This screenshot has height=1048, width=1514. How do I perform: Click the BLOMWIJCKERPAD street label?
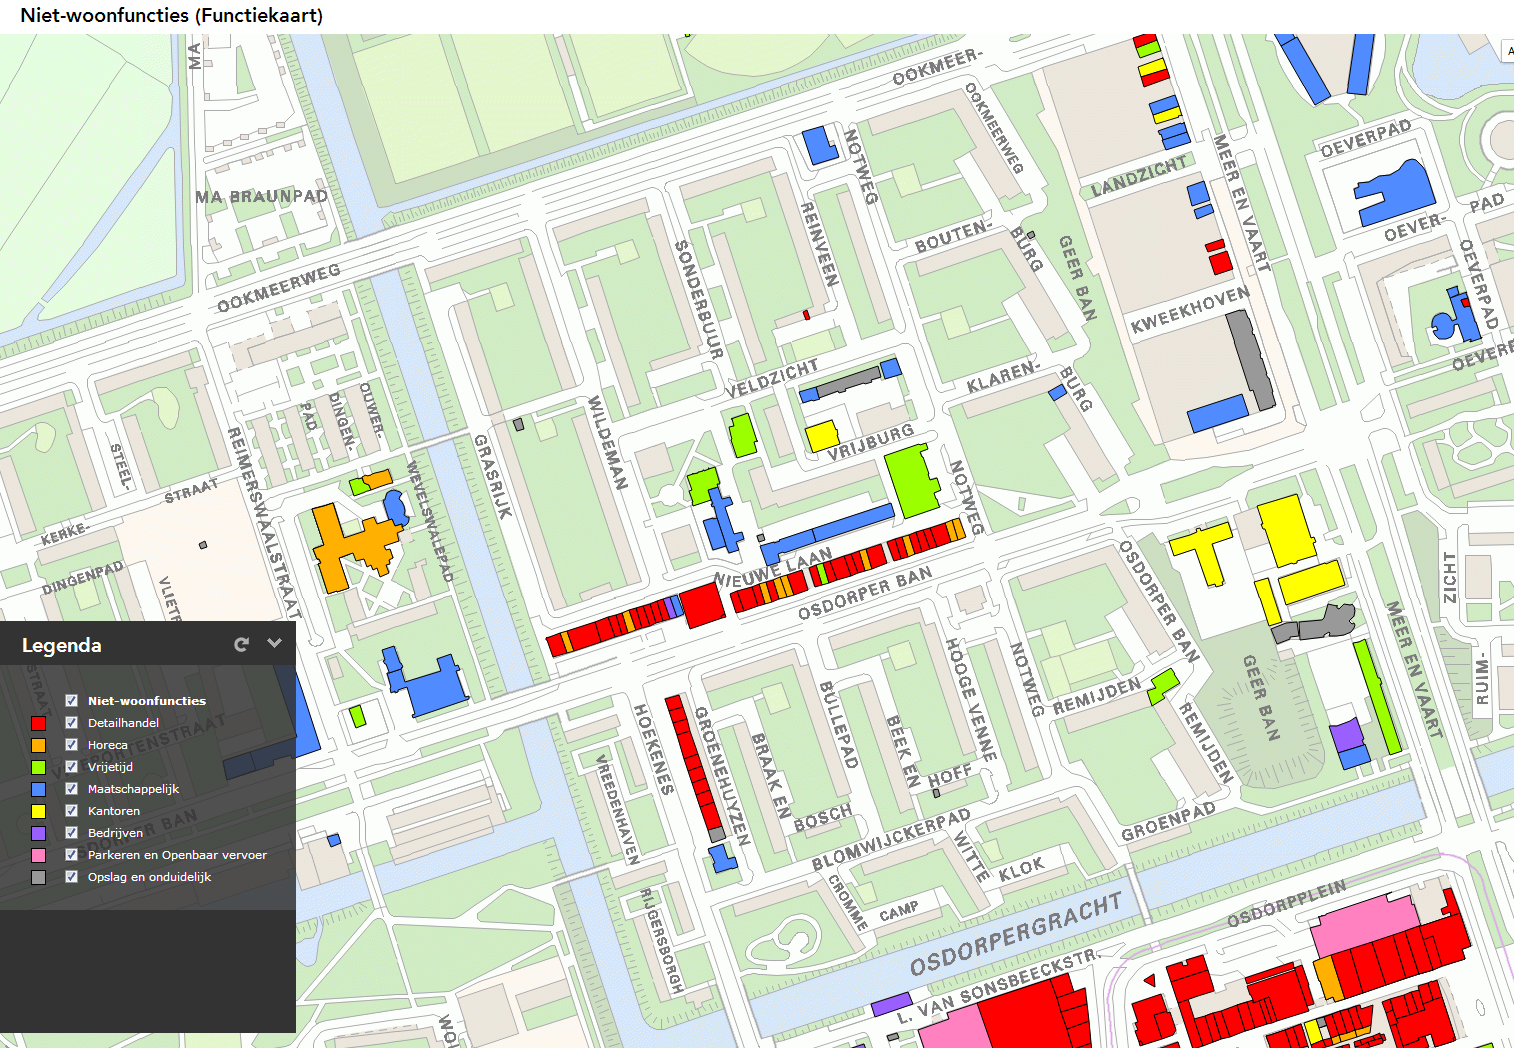pyautogui.click(x=890, y=840)
